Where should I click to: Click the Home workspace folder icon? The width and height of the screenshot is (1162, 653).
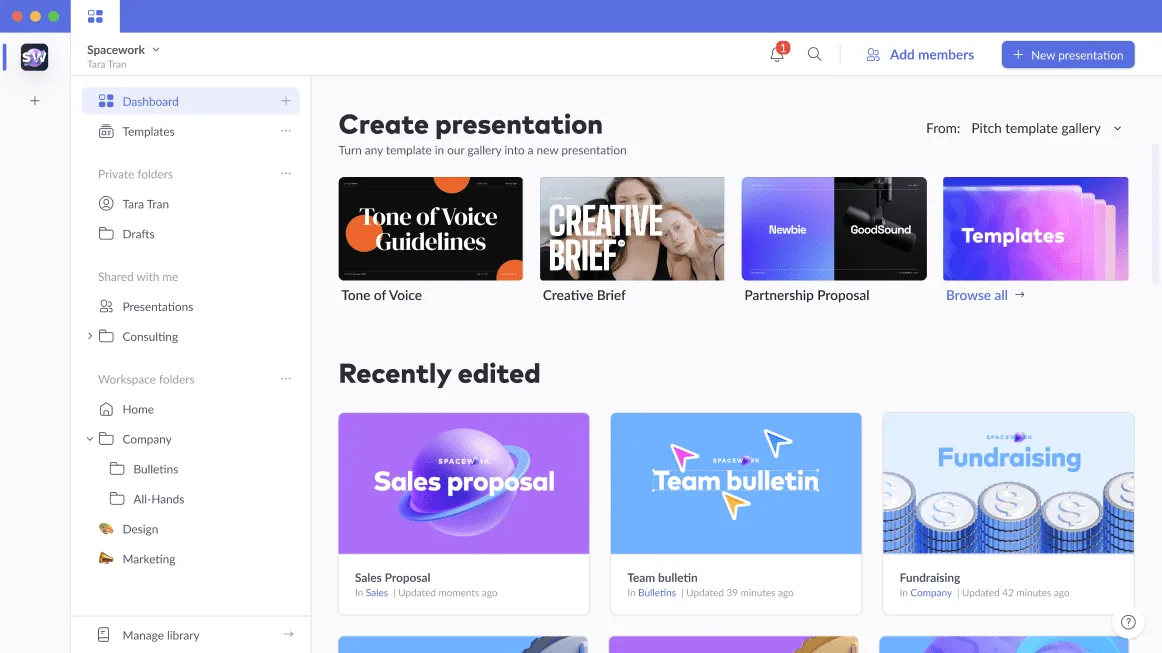coord(105,409)
